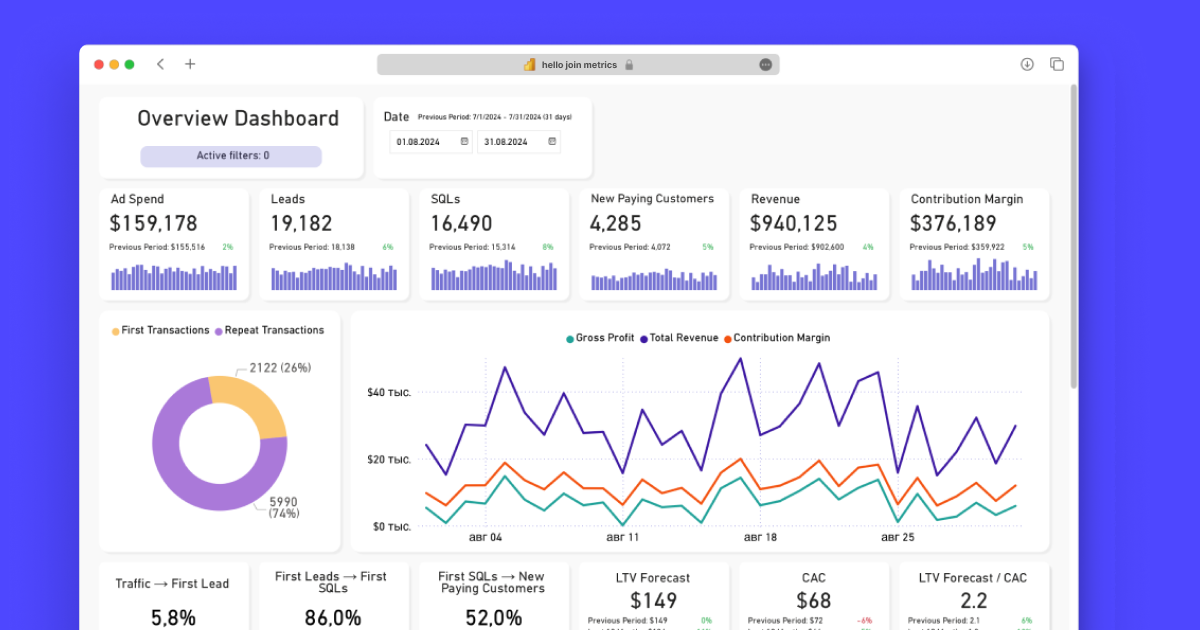Click the 5990 (74%) donut label
1200x630 pixels.
pyautogui.click(x=283, y=507)
